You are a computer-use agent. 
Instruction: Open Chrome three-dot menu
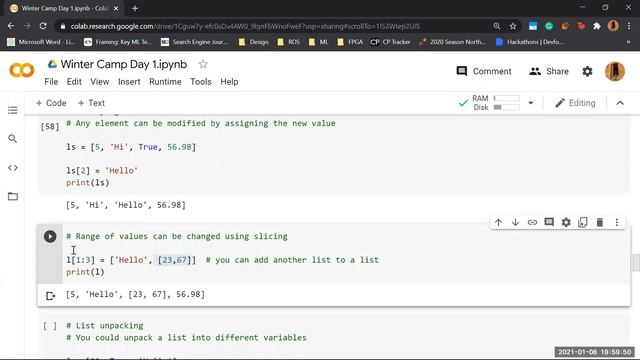[629, 26]
